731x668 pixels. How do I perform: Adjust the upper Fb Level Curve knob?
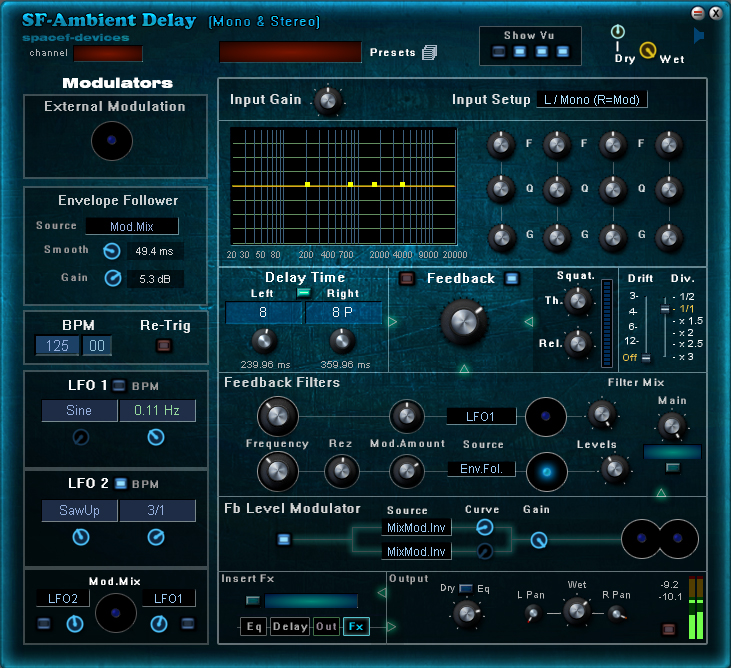point(485,527)
